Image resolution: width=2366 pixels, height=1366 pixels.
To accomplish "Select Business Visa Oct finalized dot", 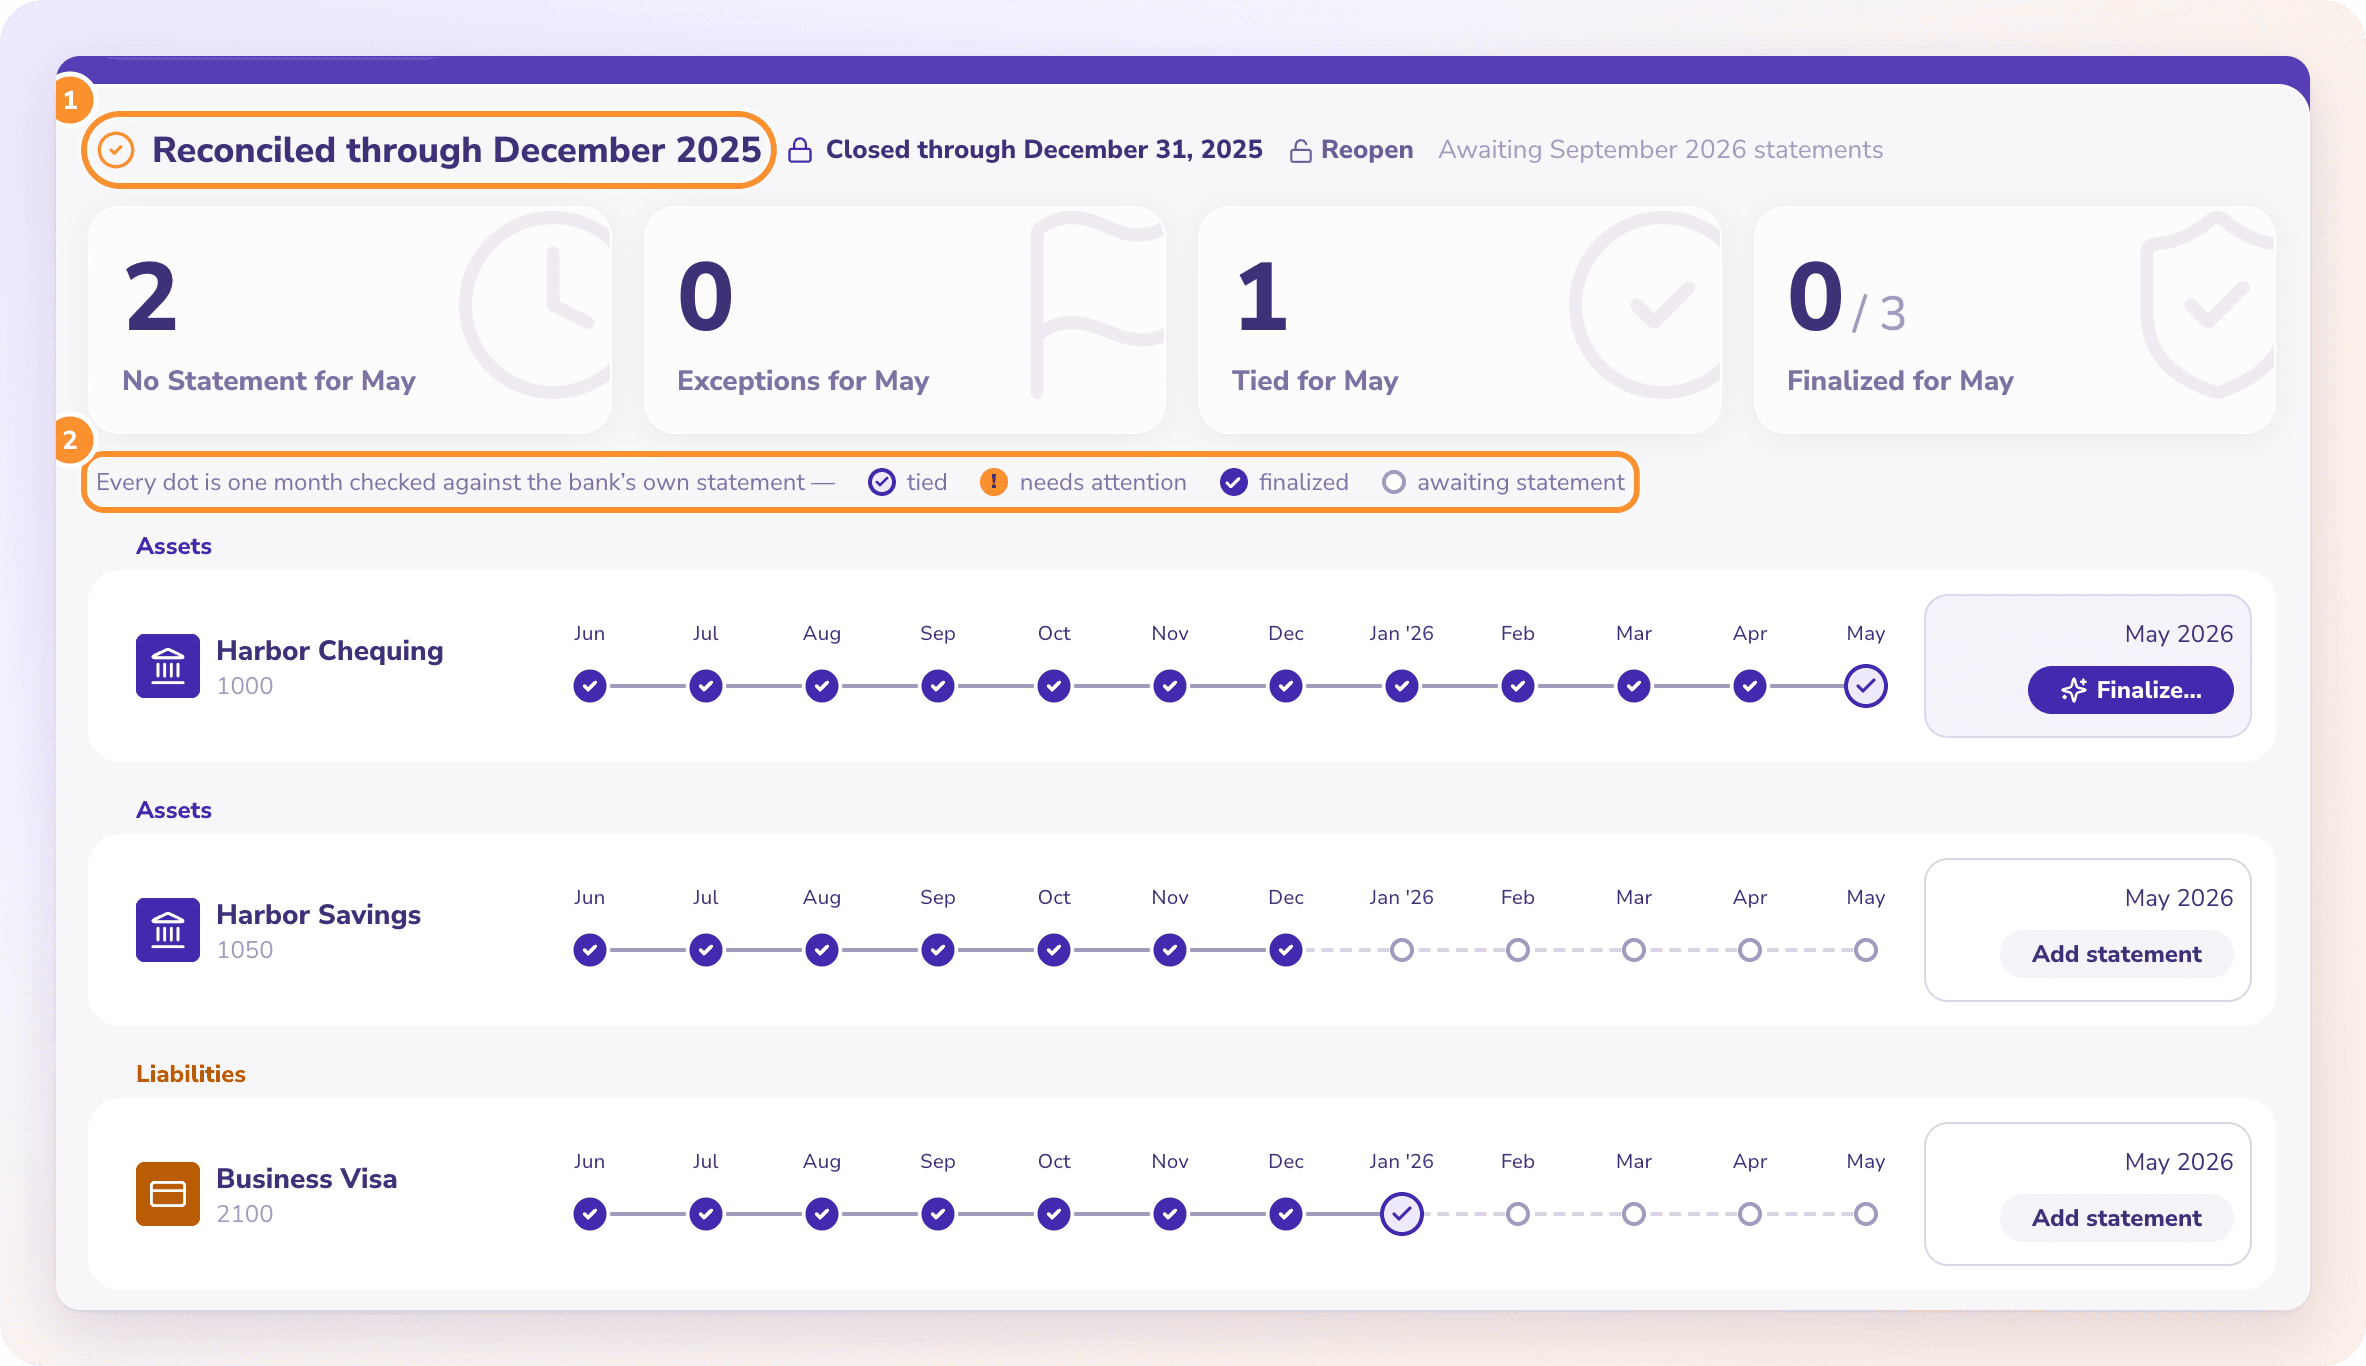I will tap(1054, 1214).
